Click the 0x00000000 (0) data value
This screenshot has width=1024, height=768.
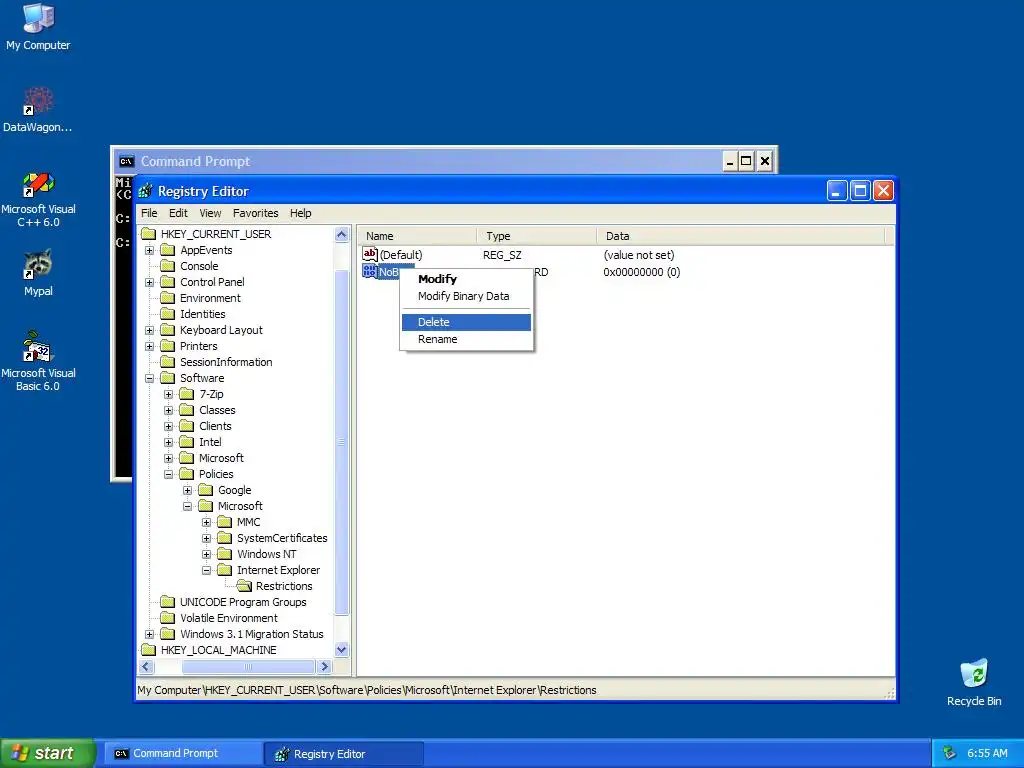pos(641,272)
